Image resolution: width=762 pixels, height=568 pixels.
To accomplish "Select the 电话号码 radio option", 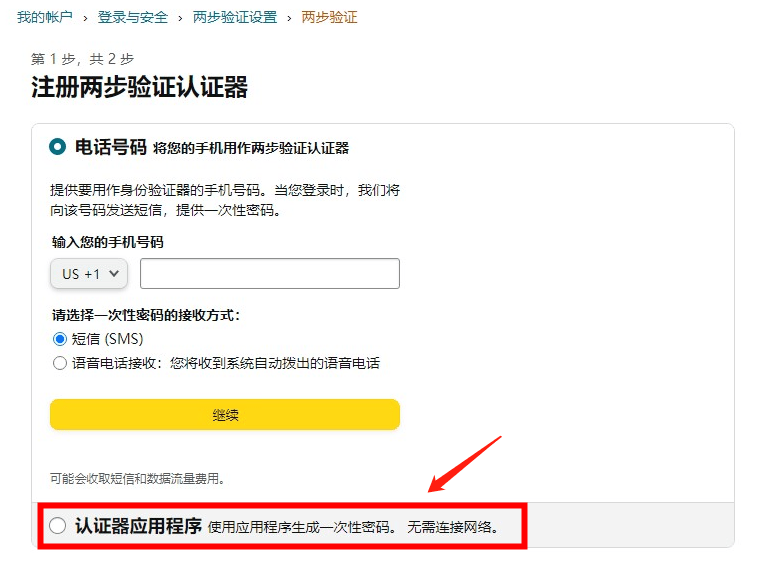I will click(x=57, y=147).
